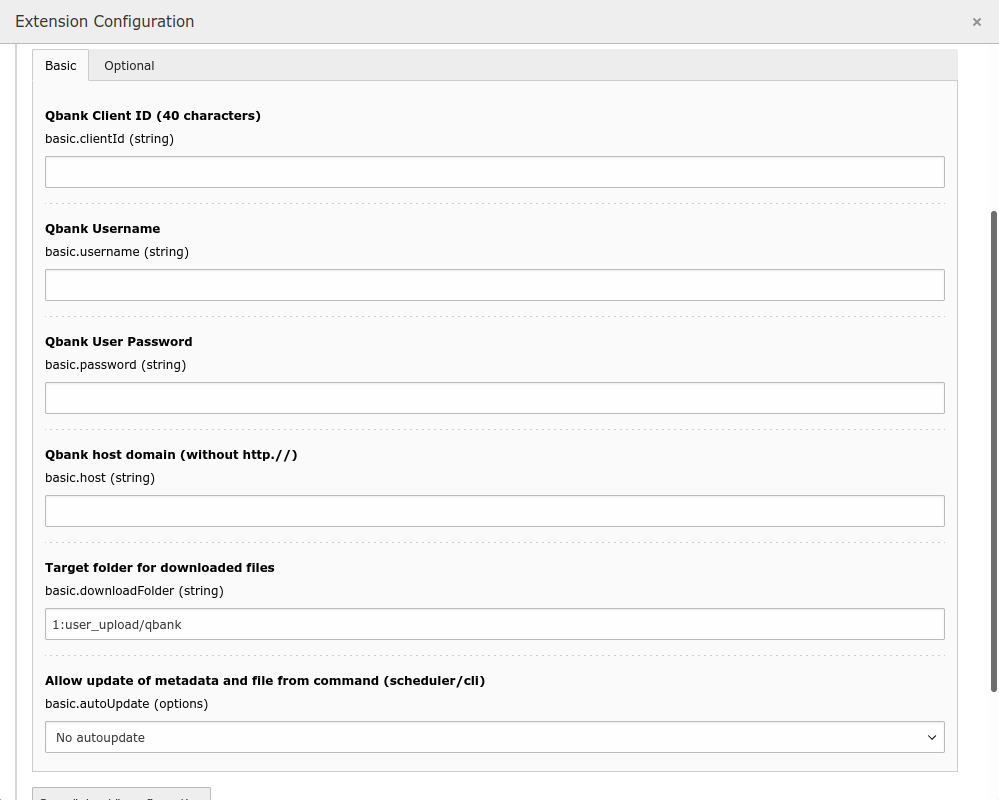Click the 'basic.clientId (string)' text
The width and height of the screenshot is (999, 800).
(110, 139)
